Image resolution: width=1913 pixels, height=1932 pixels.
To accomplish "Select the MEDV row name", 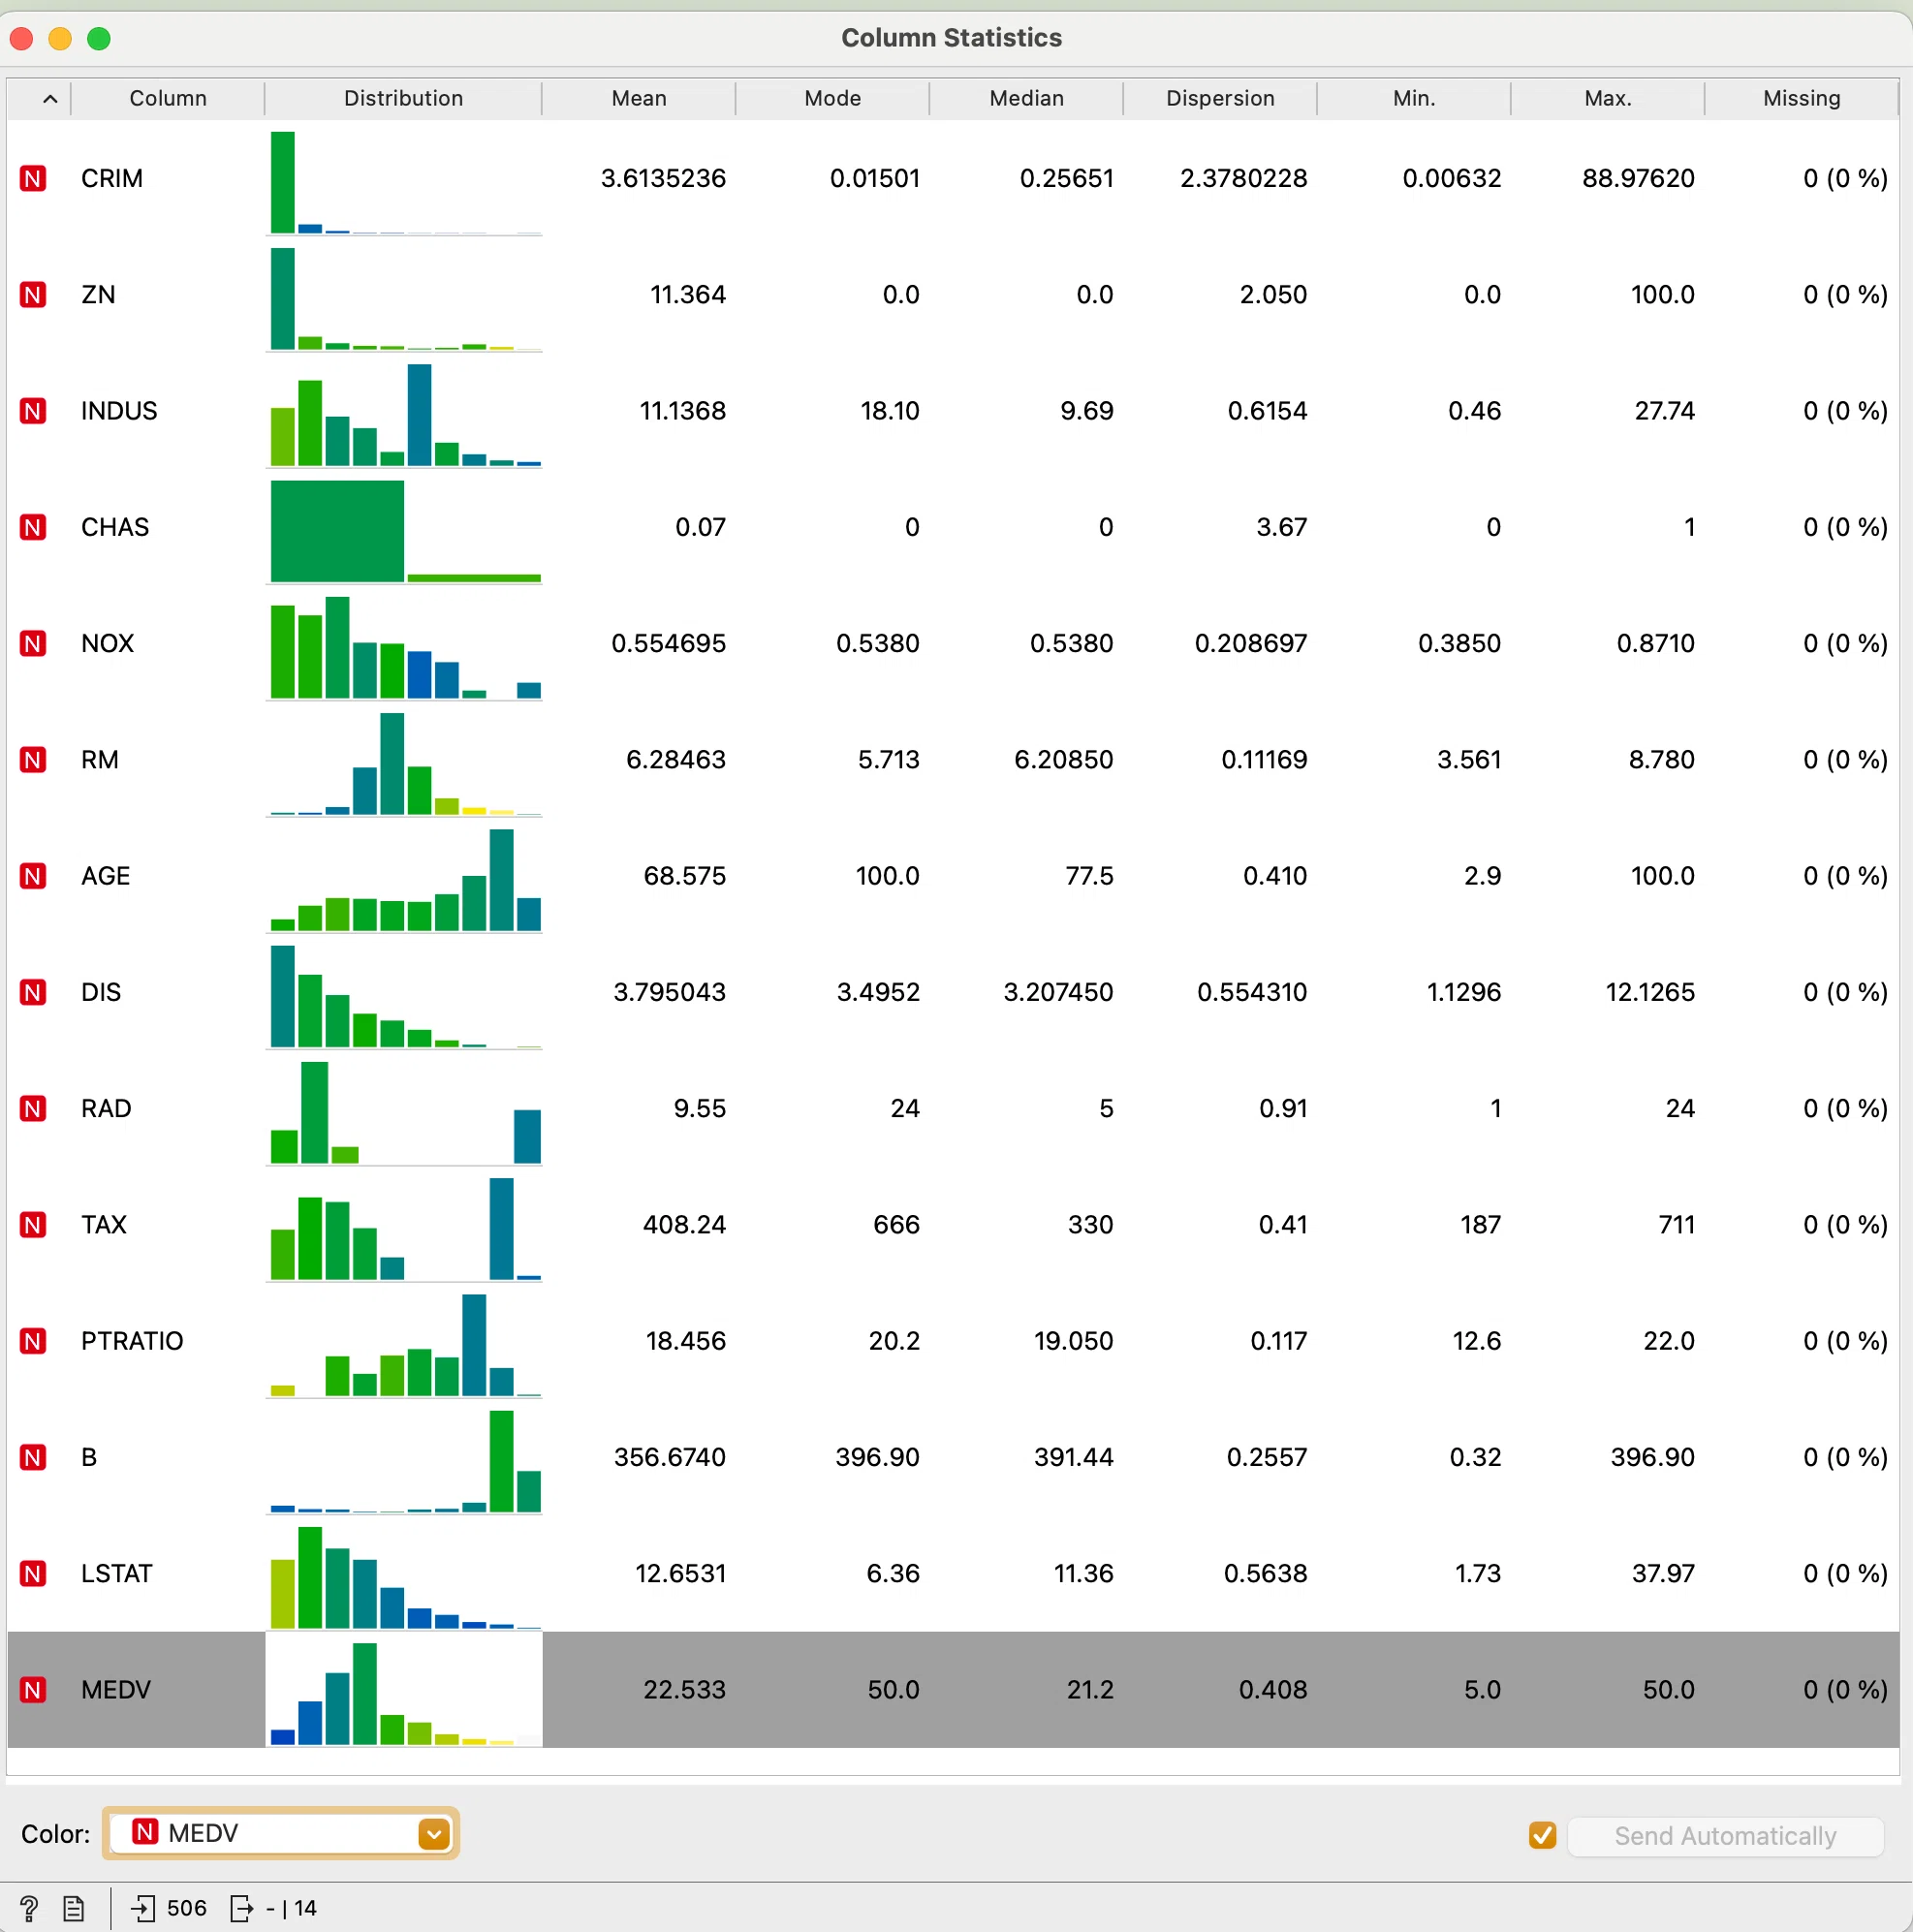I will point(116,1689).
